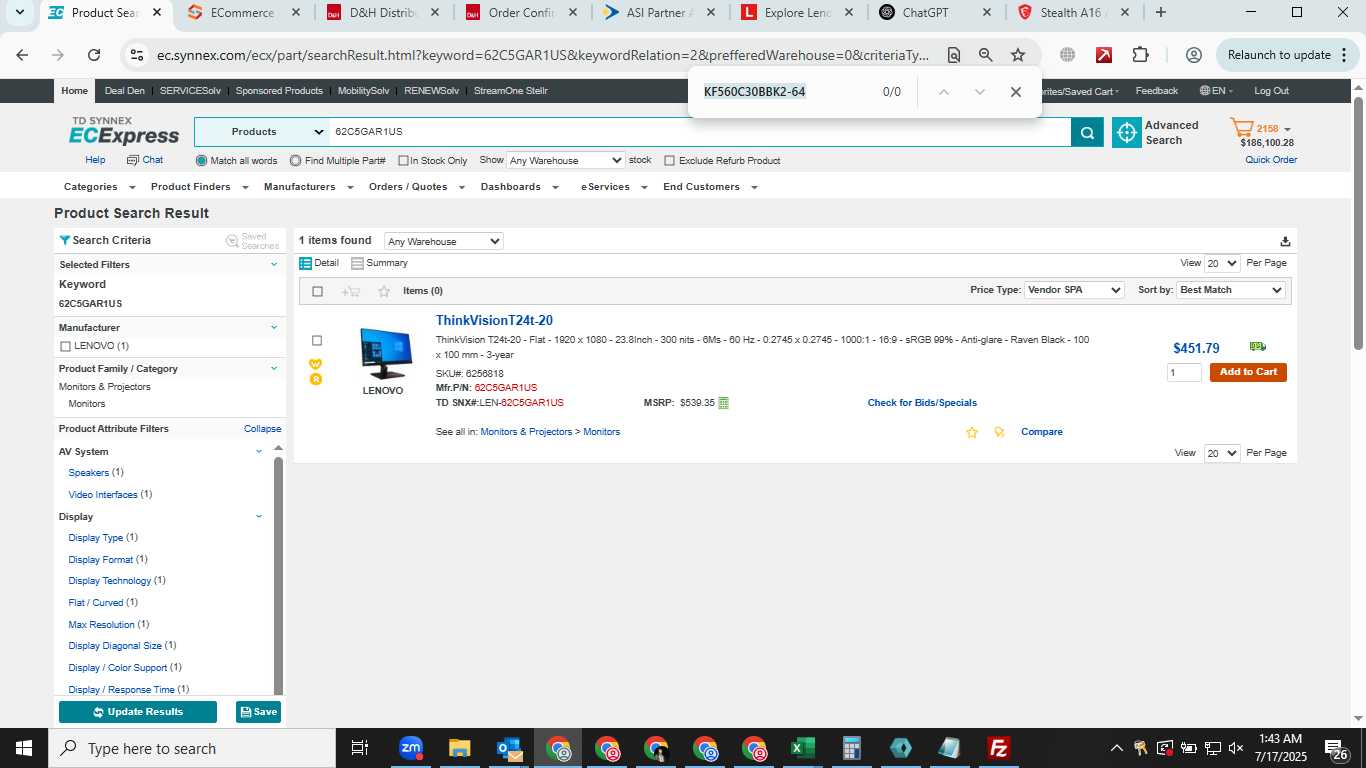Switch to Summary view icon
Image resolution: width=1366 pixels, height=768 pixels.
(x=357, y=263)
